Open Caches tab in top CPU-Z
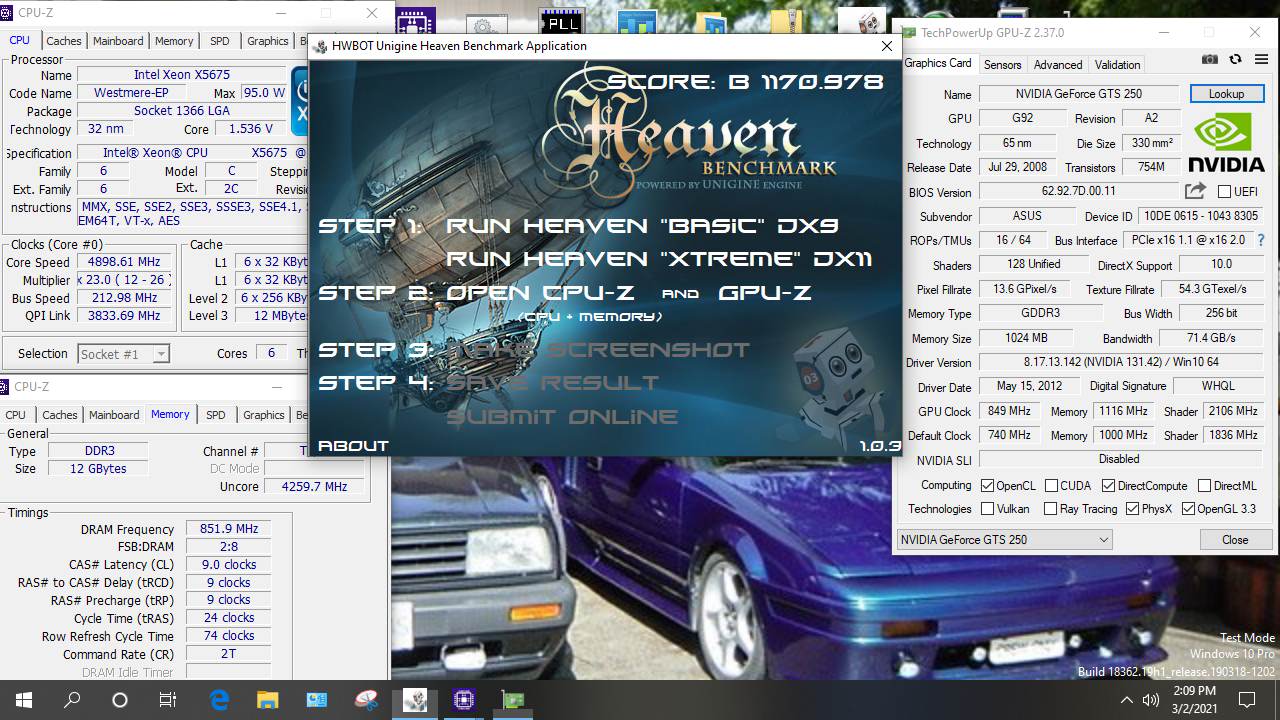Screen dimensions: 1280x720 [64, 41]
